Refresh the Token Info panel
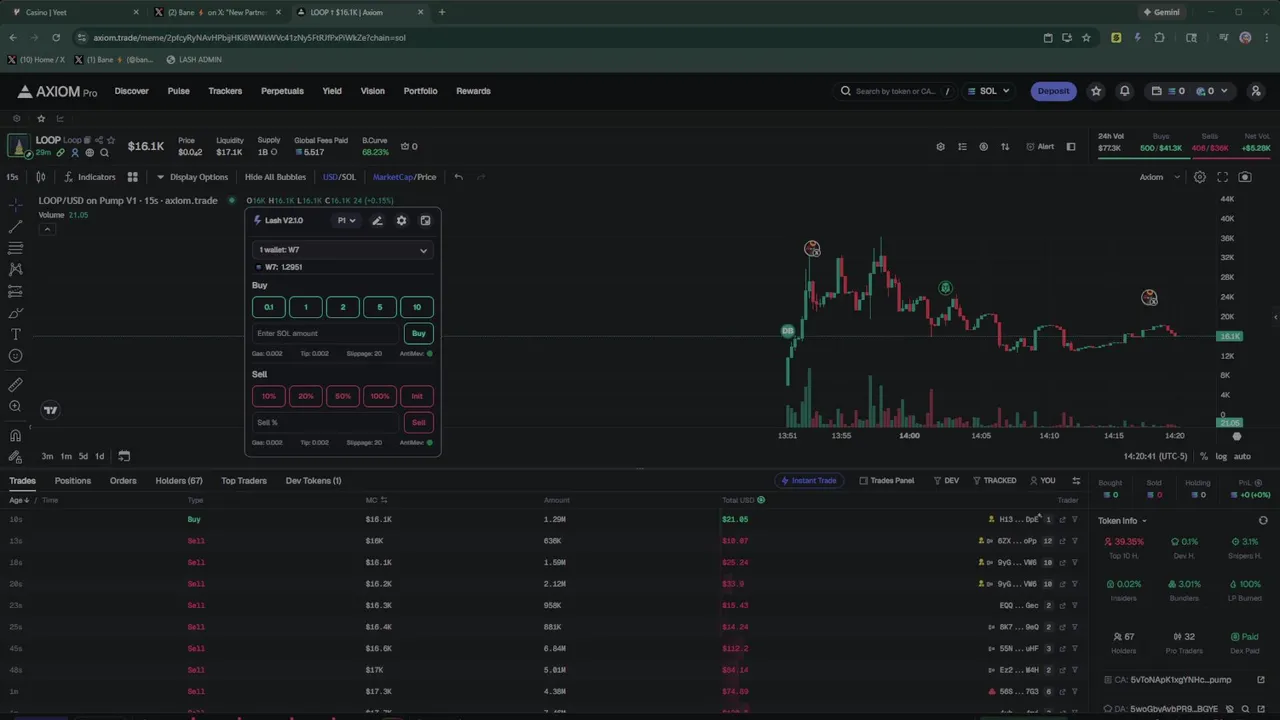Viewport: 1280px width, 720px height. coord(1263,521)
